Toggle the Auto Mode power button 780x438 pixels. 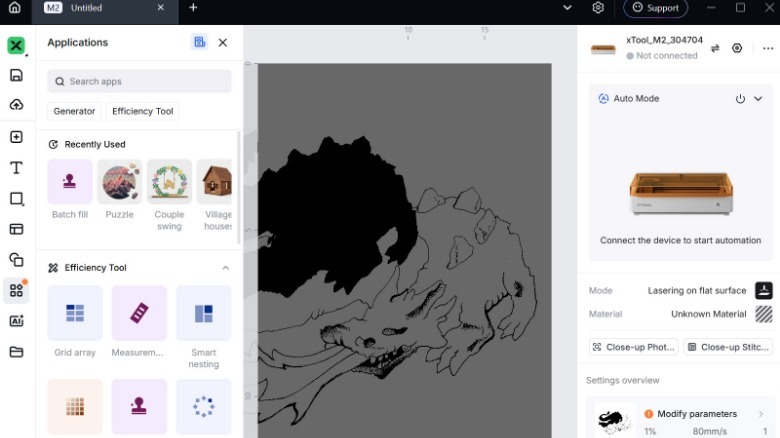[x=740, y=99]
